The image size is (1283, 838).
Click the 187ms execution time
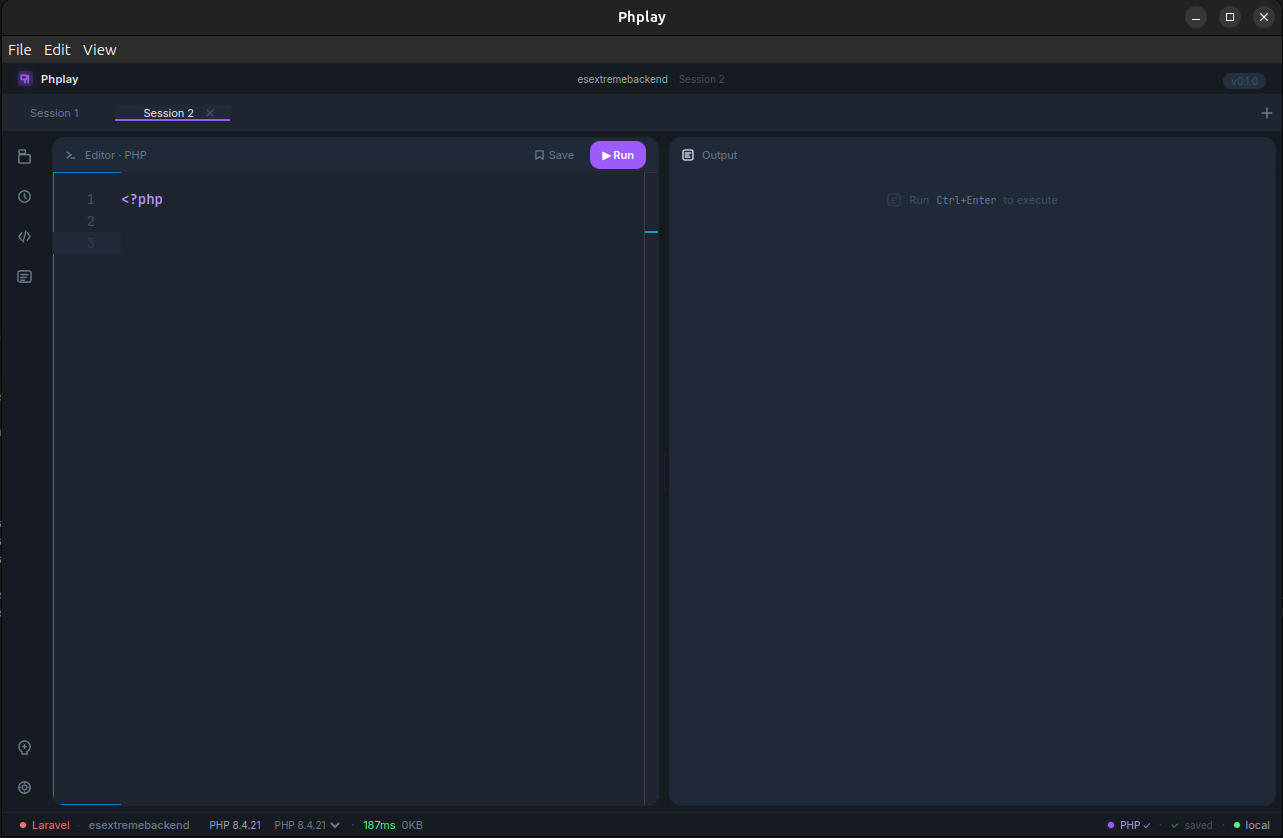click(379, 825)
